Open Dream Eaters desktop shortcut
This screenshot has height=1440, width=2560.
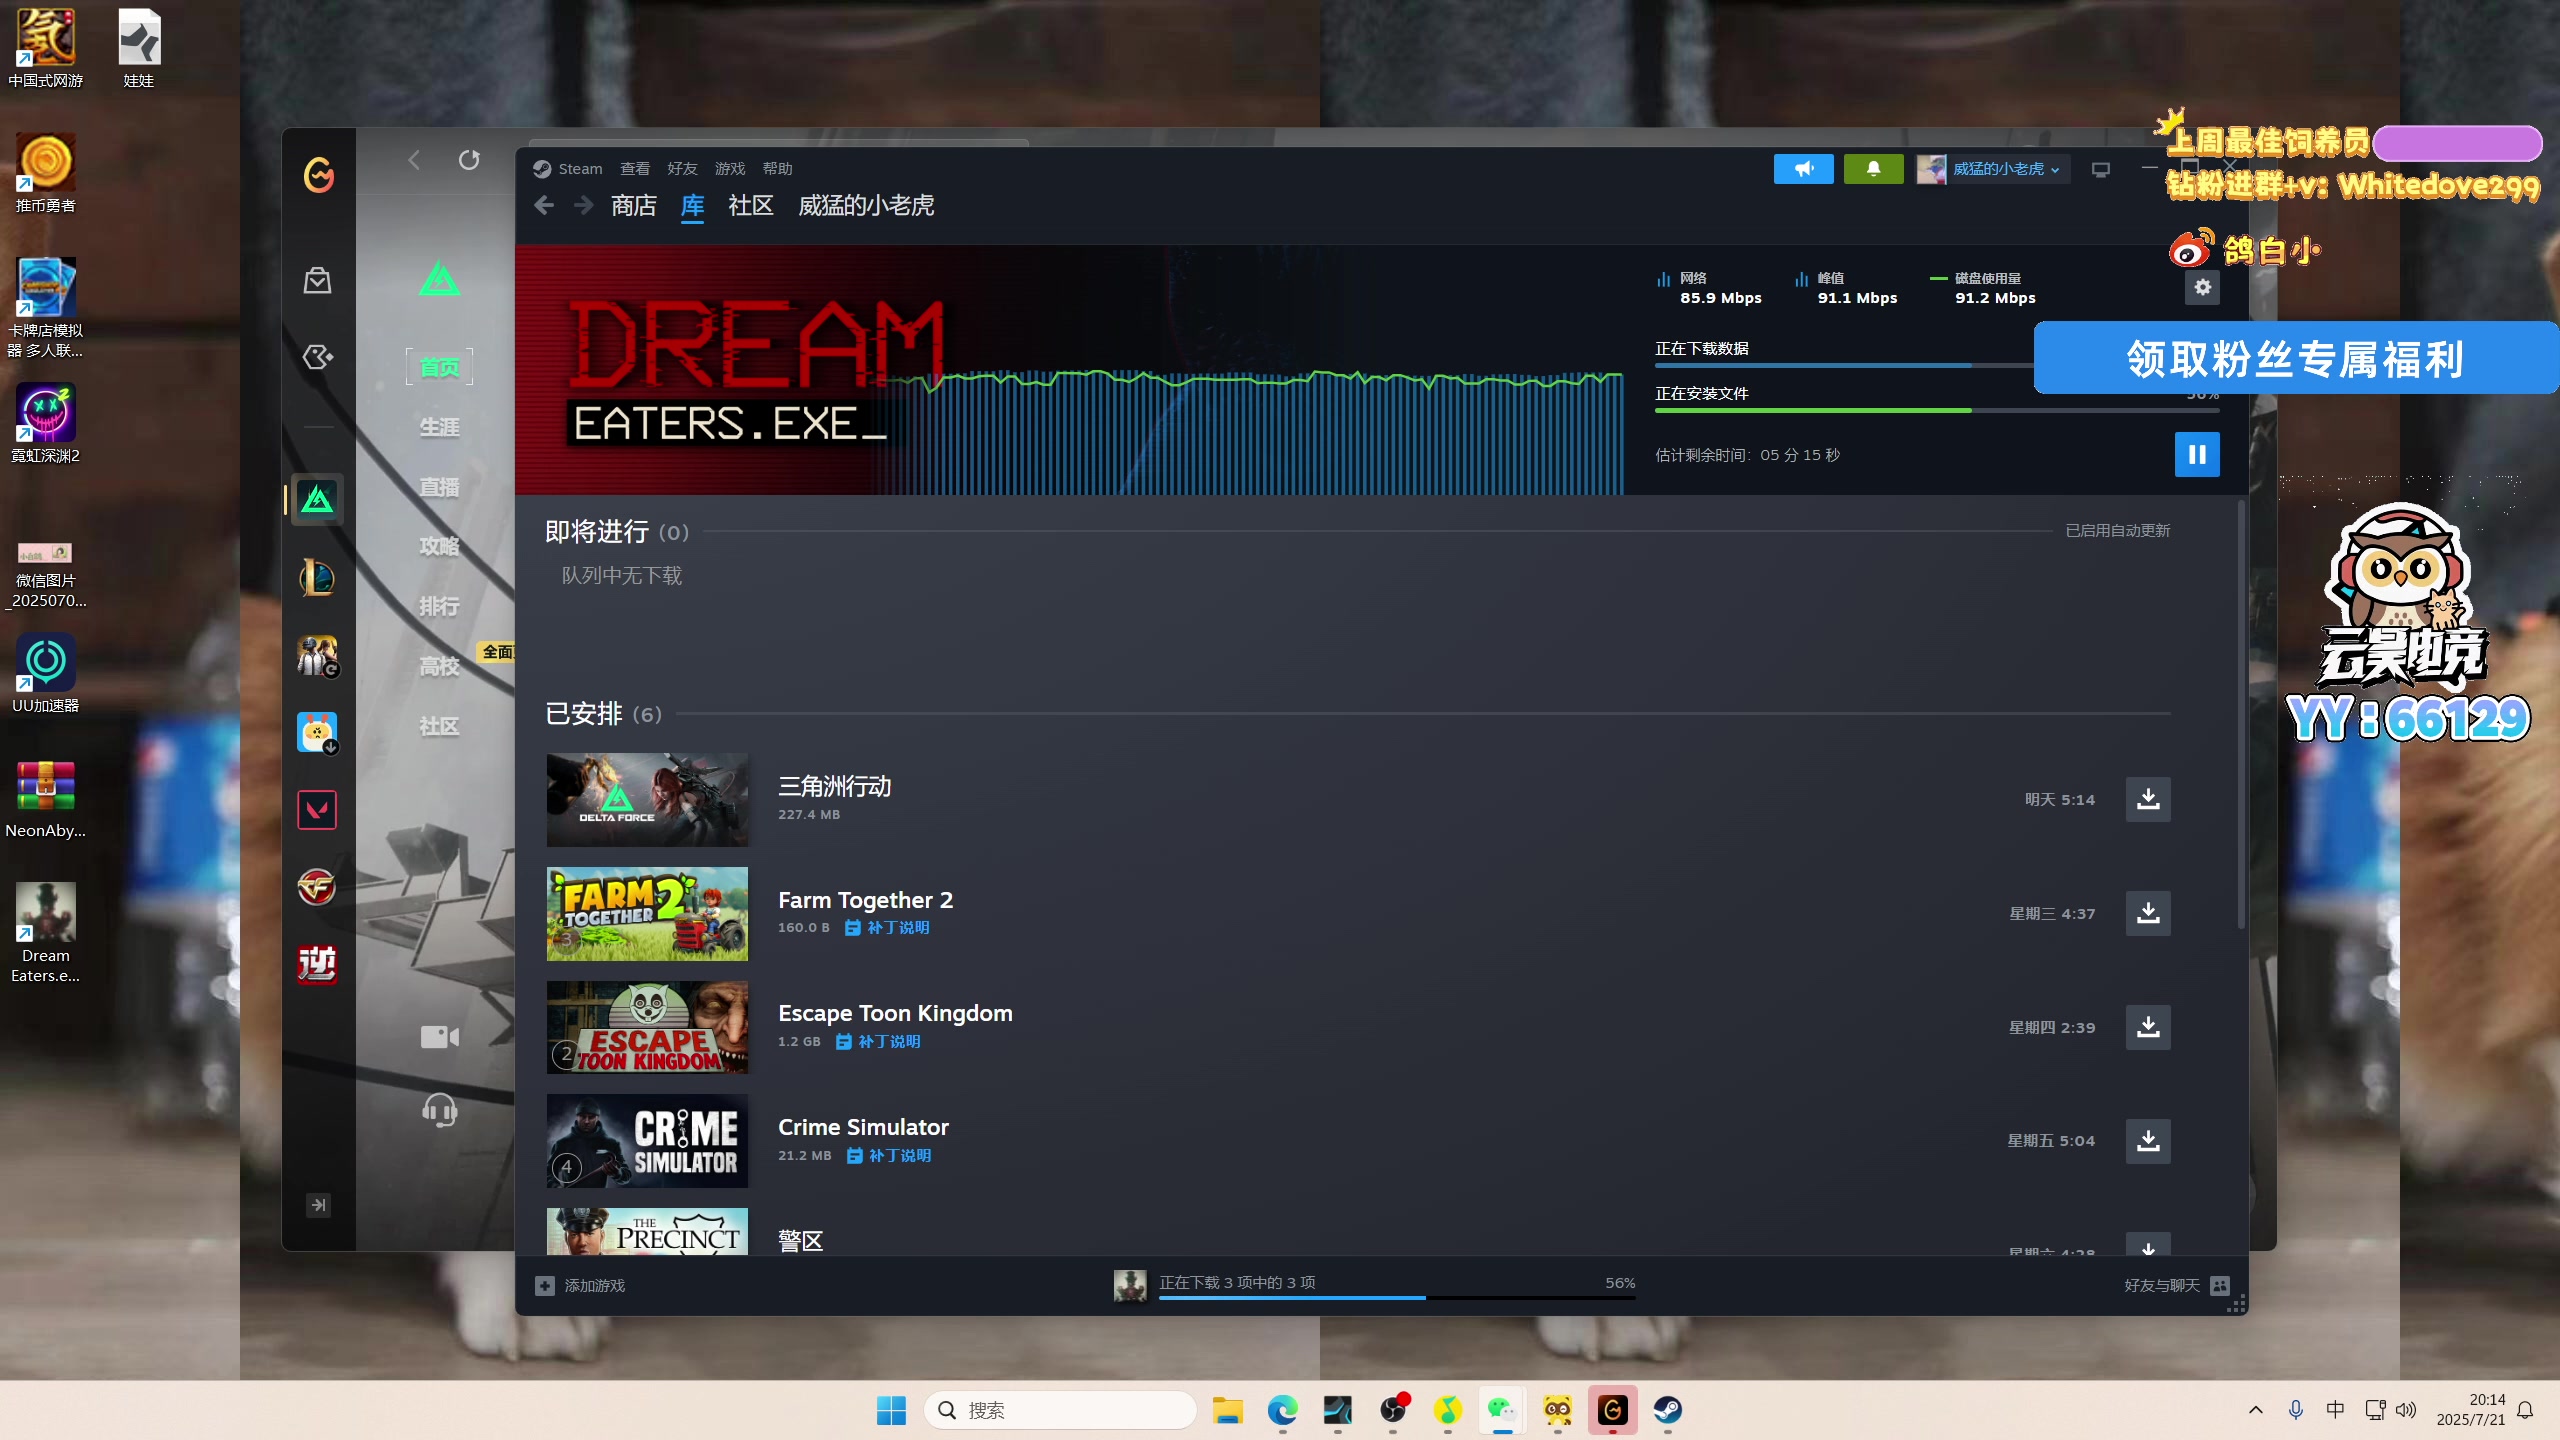pyautogui.click(x=45, y=932)
